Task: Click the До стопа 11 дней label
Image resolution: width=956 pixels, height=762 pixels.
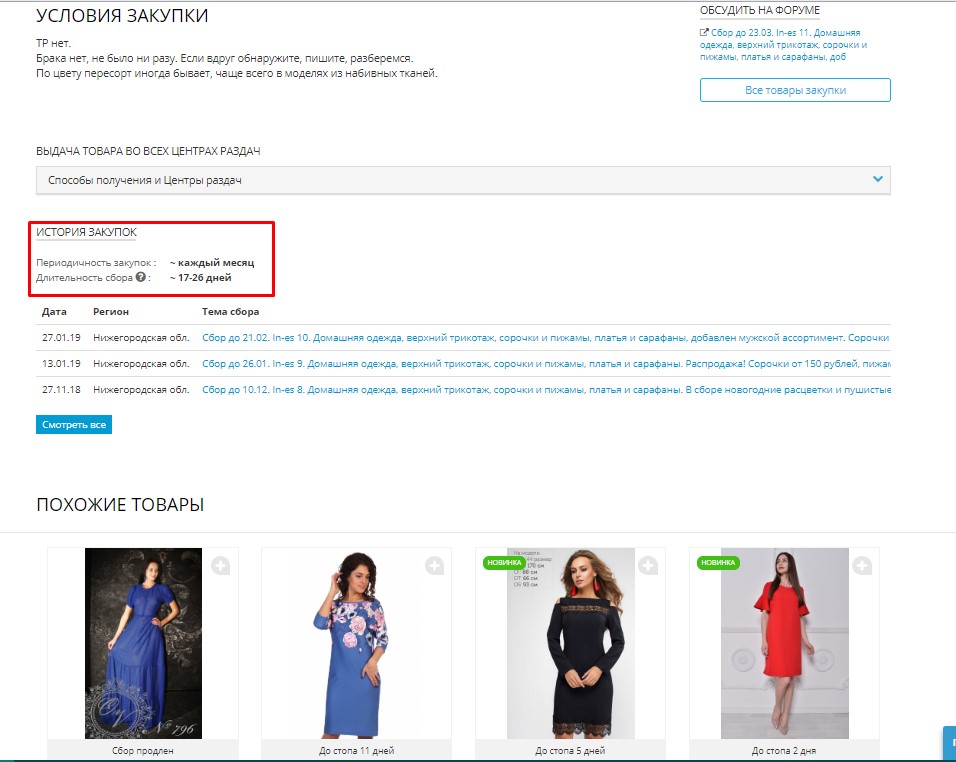Action: (x=357, y=751)
